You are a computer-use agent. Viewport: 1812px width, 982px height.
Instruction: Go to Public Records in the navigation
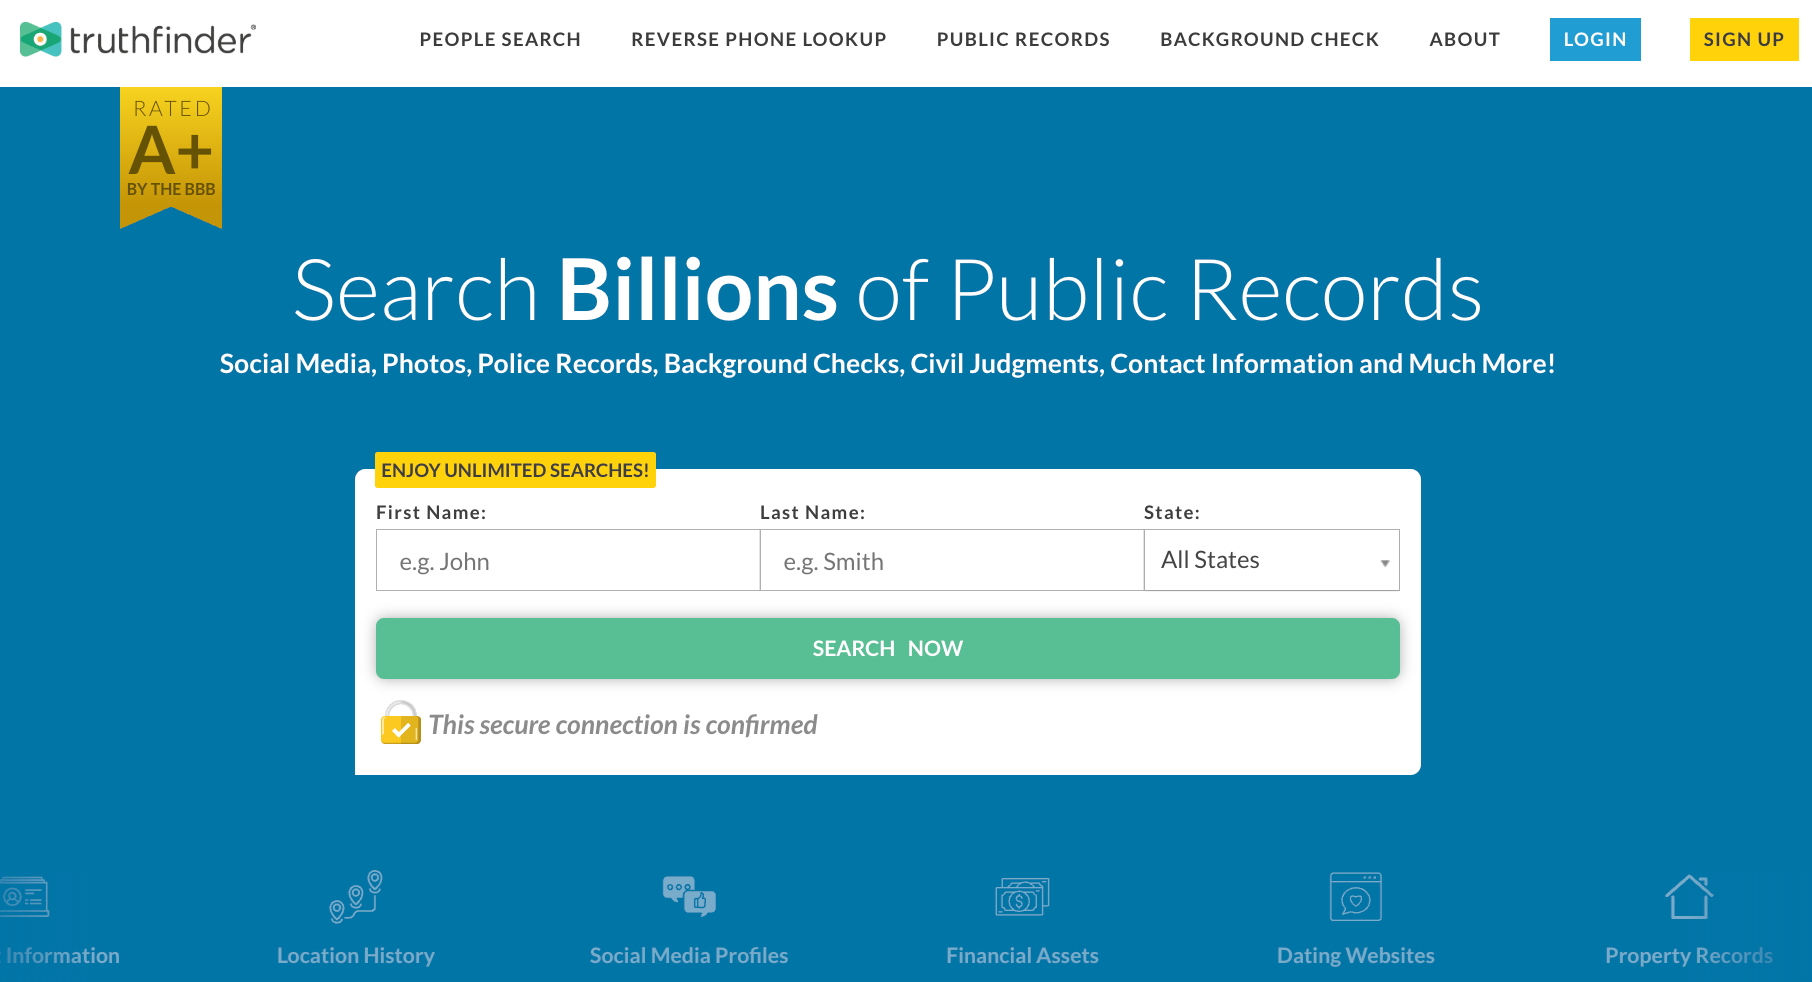[x=1023, y=39]
